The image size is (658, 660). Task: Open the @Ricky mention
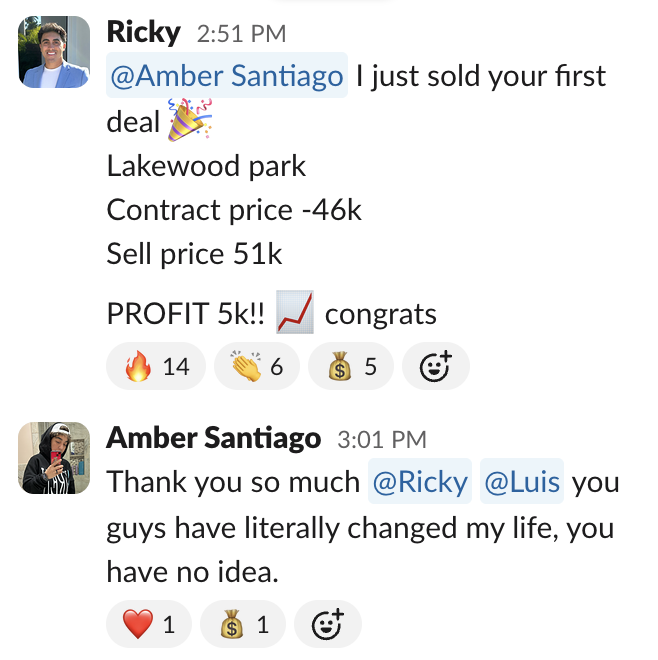pos(420,481)
